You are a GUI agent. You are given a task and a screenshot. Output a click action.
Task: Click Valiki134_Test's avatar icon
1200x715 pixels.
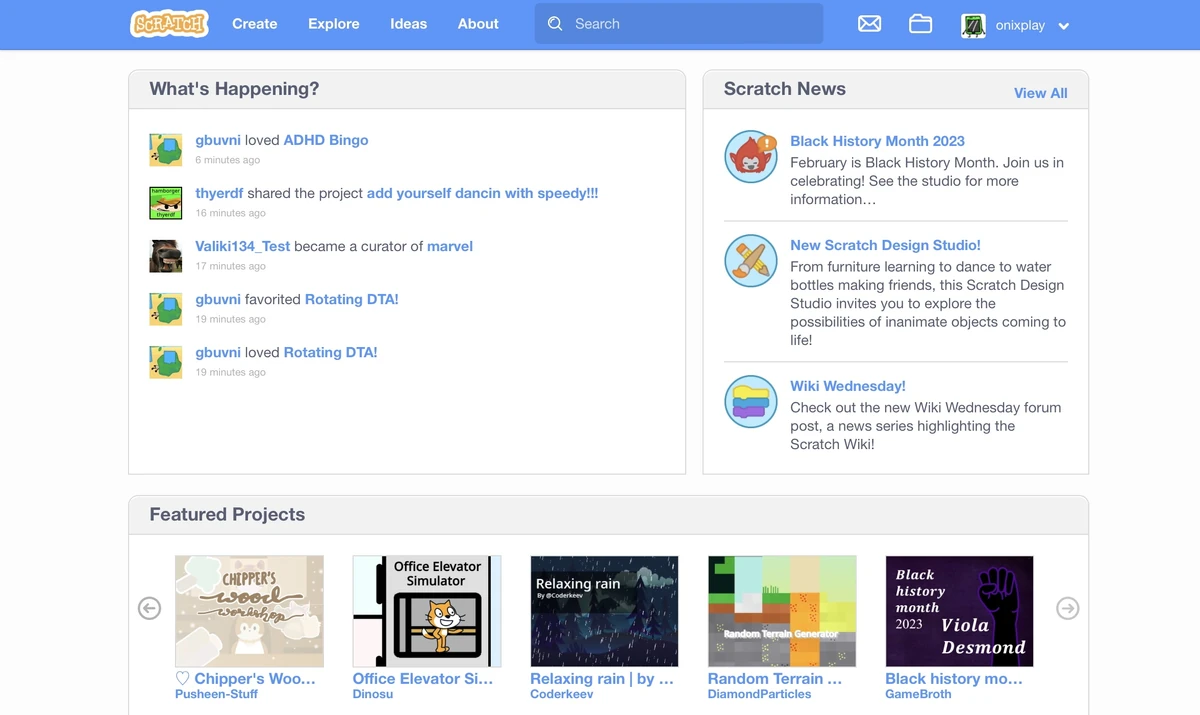(x=166, y=256)
